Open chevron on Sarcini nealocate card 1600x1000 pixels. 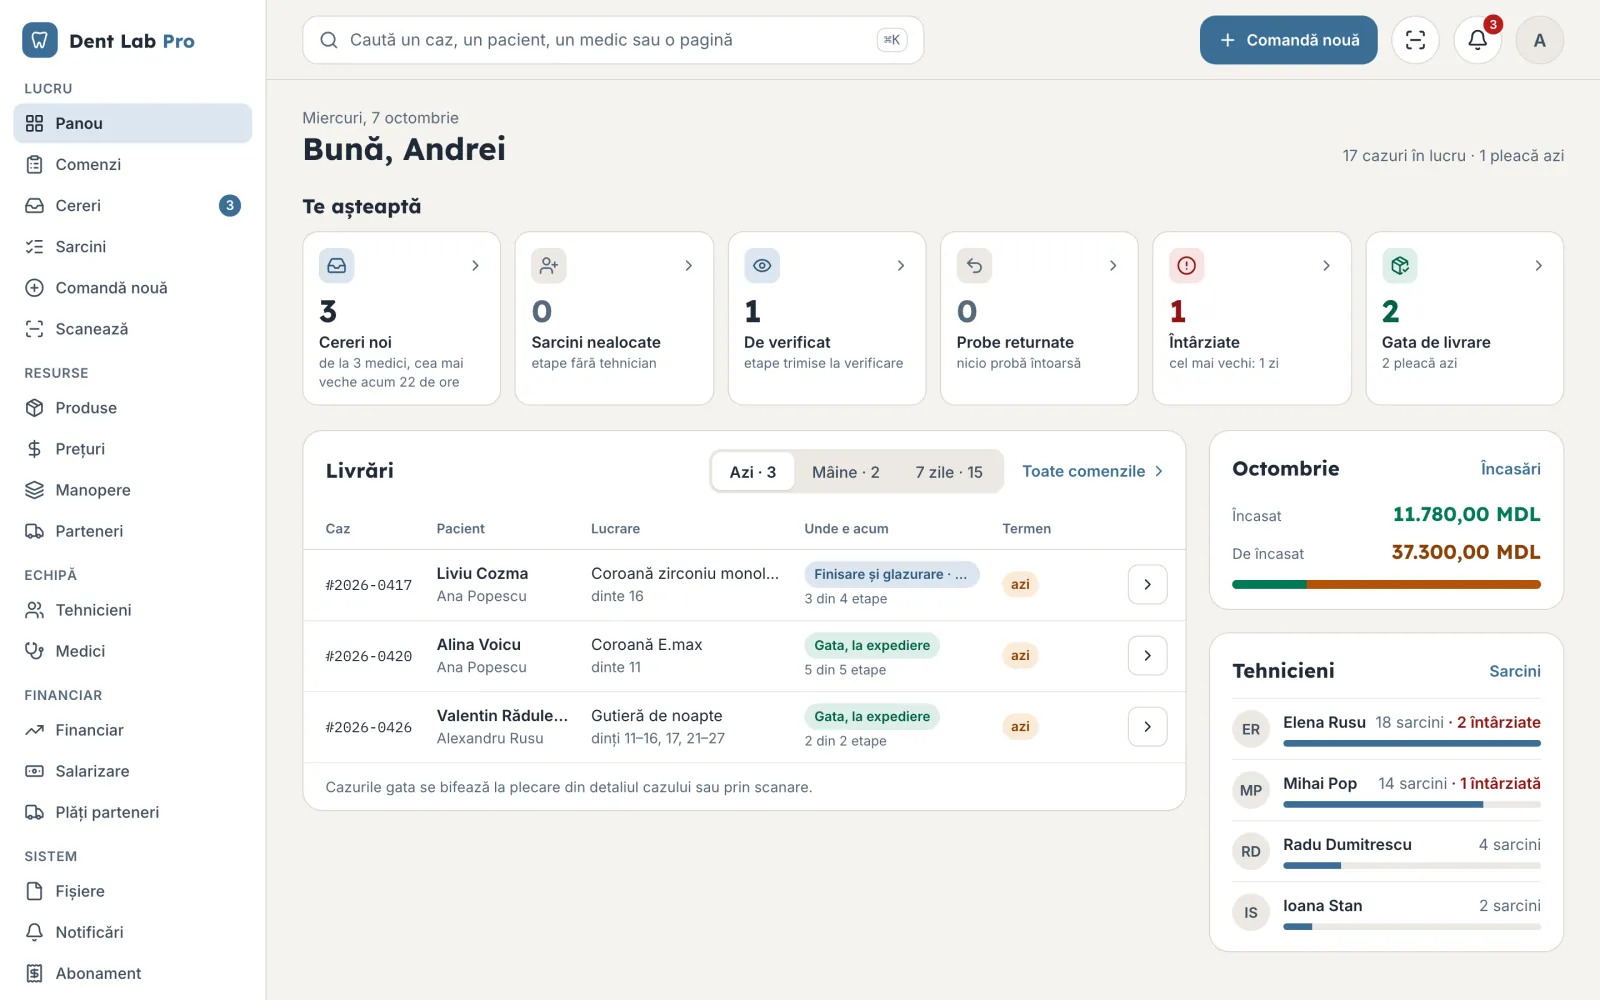pyautogui.click(x=688, y=266)
